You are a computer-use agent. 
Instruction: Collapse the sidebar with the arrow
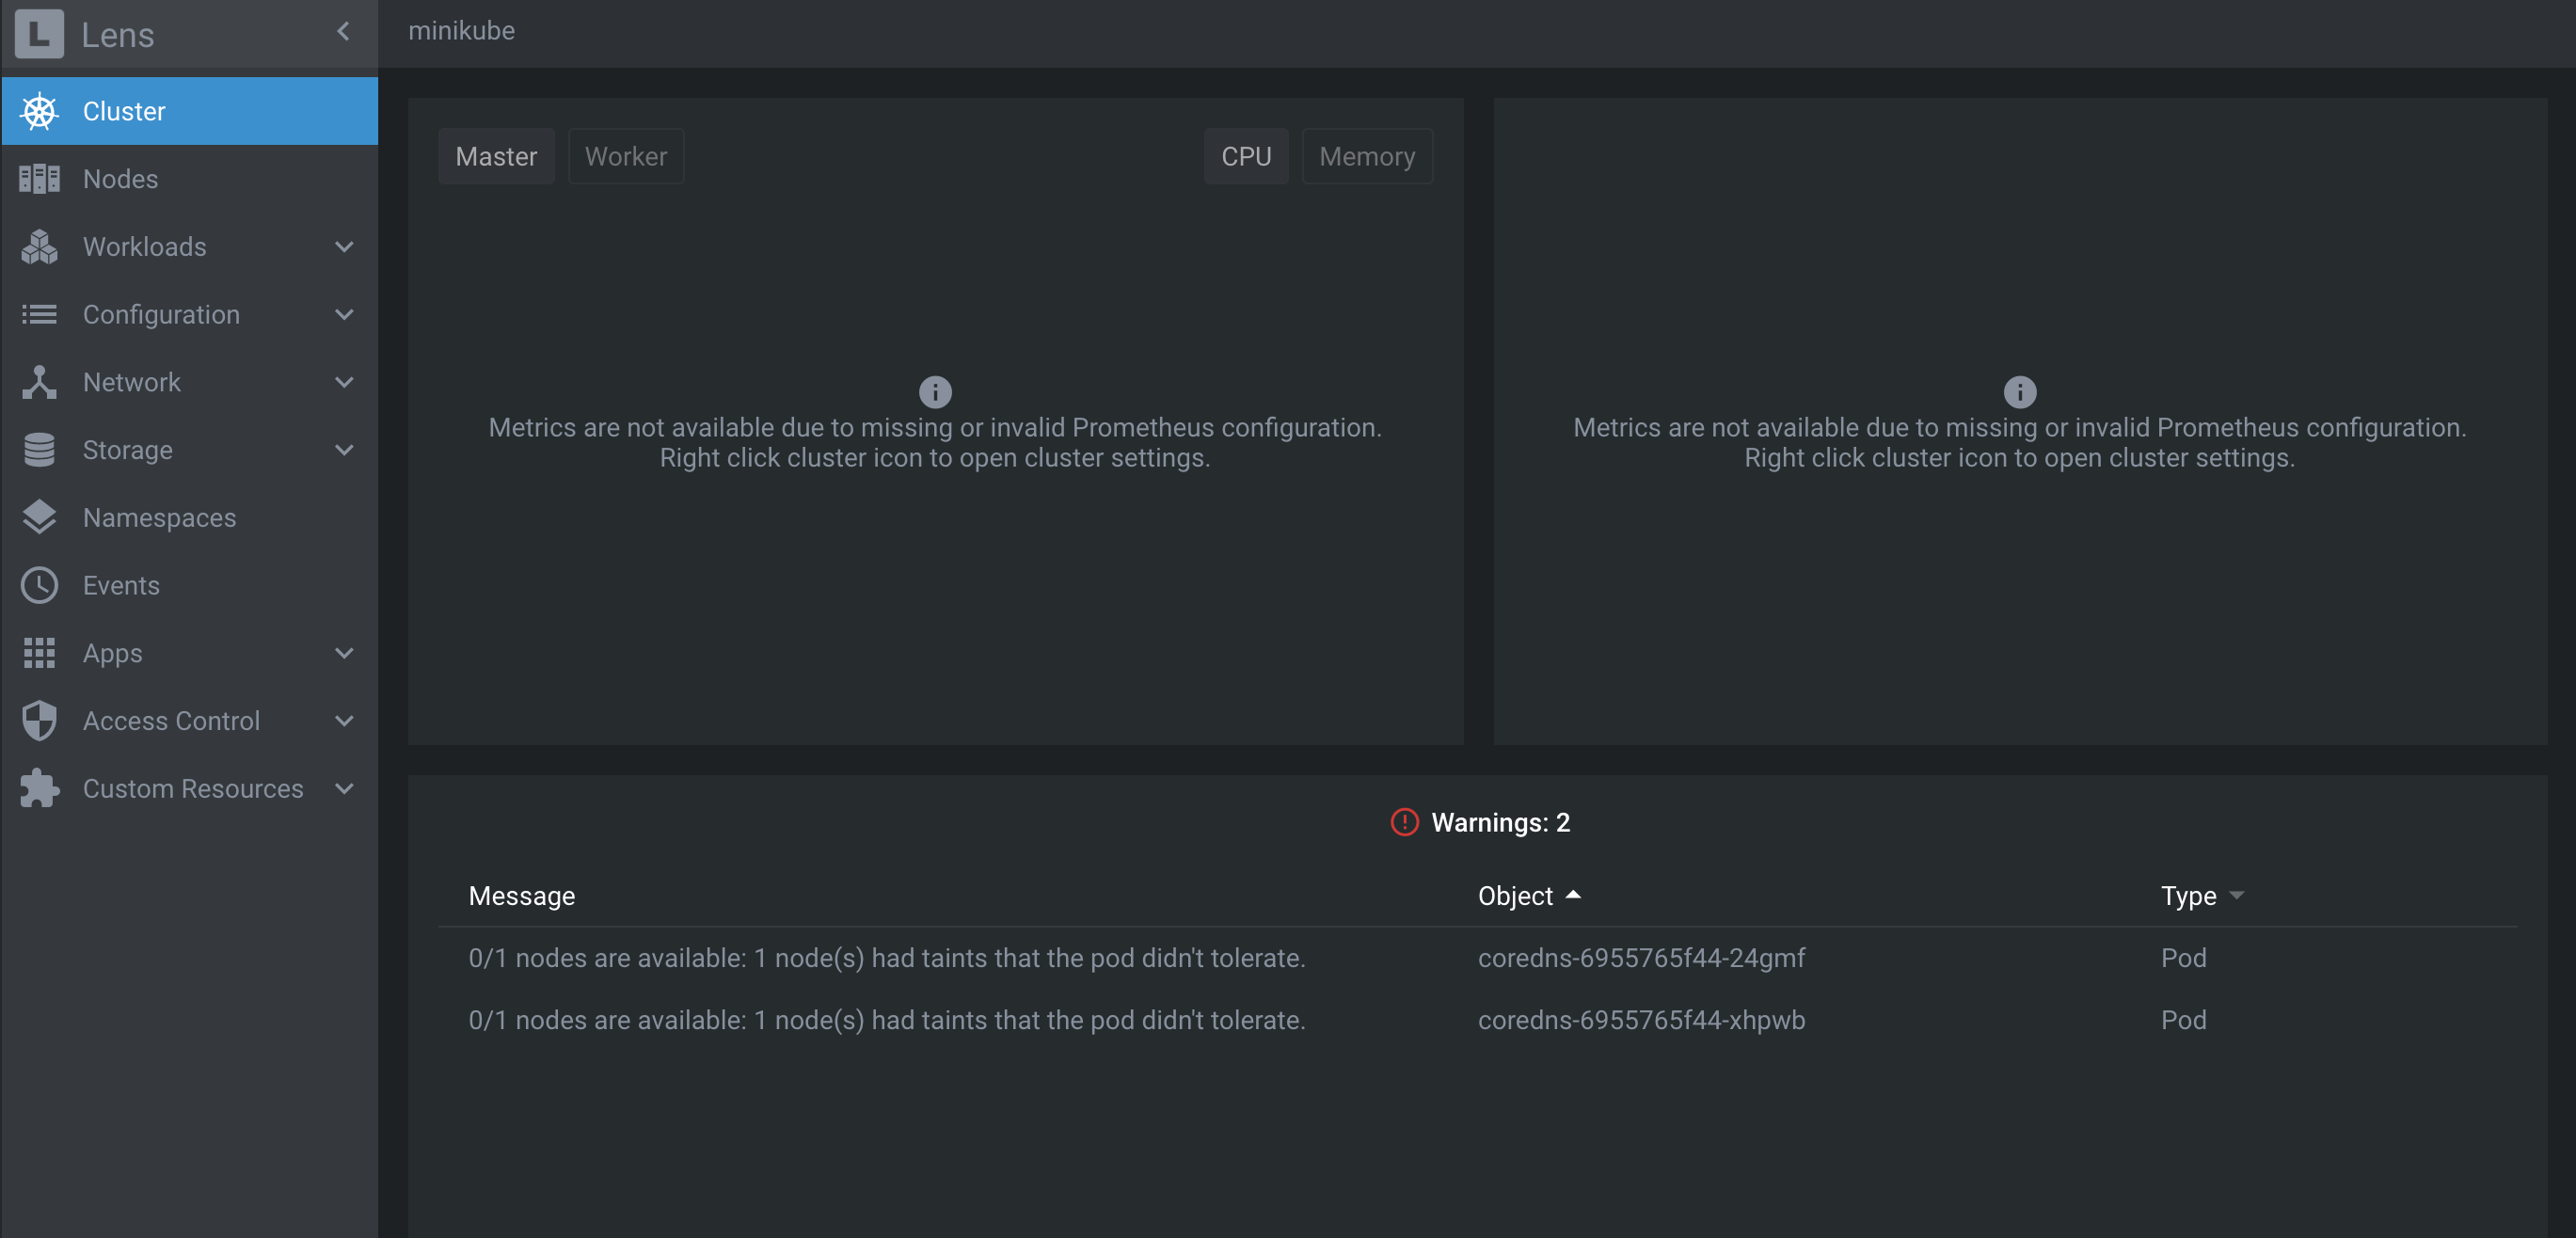tap(343, 32)
